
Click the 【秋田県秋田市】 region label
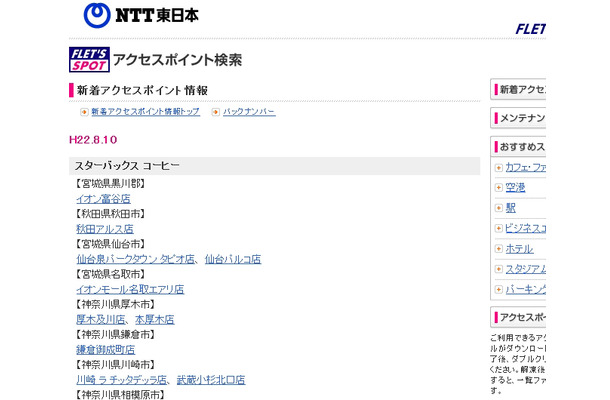pyautogui.click(x=110, y=214)
